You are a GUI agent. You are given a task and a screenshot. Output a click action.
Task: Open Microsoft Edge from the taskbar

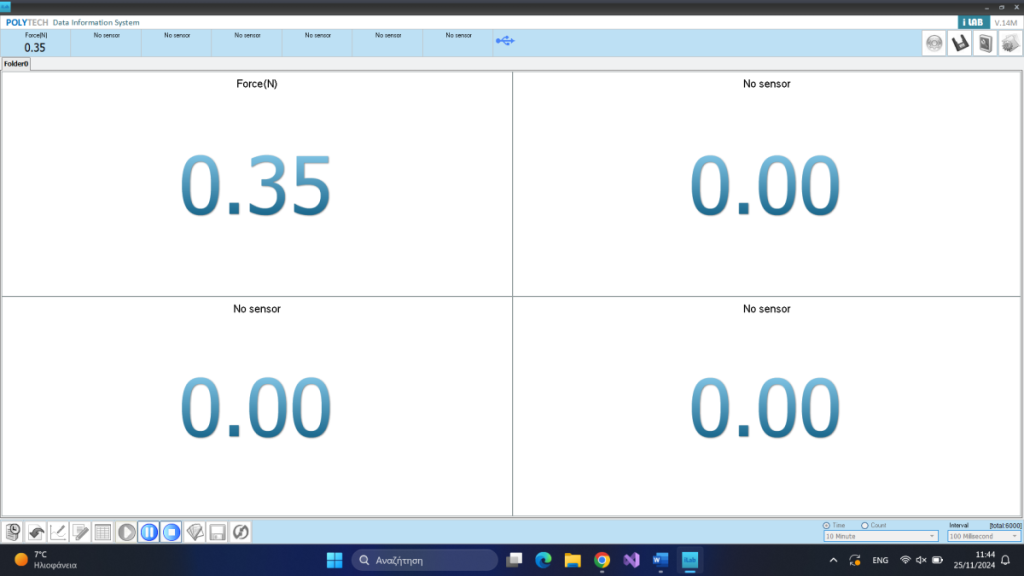tap(543, 560)
